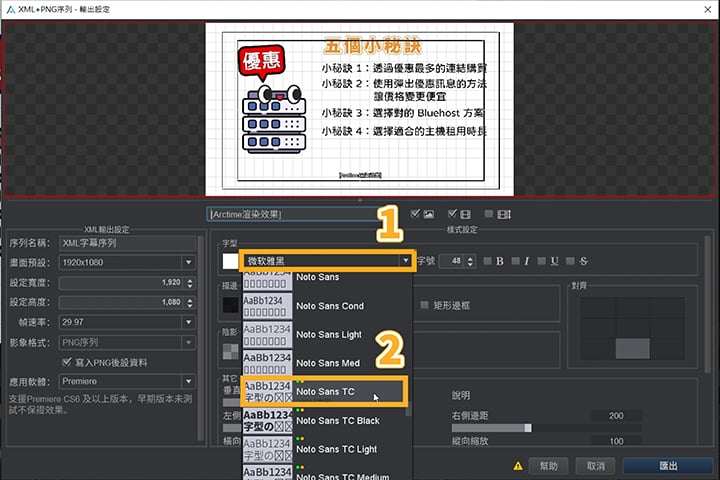
Task: Click the black outline color swatch
Action: pos(230,305)
